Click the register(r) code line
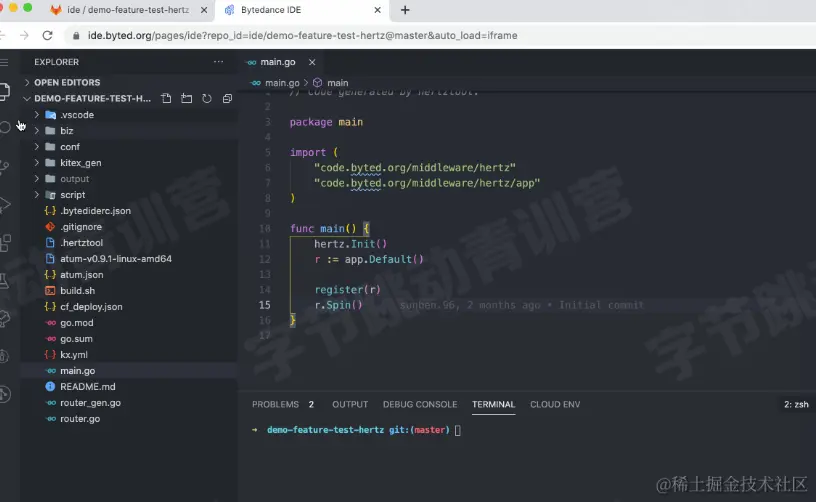816x502 pixels. click(347, 289)
